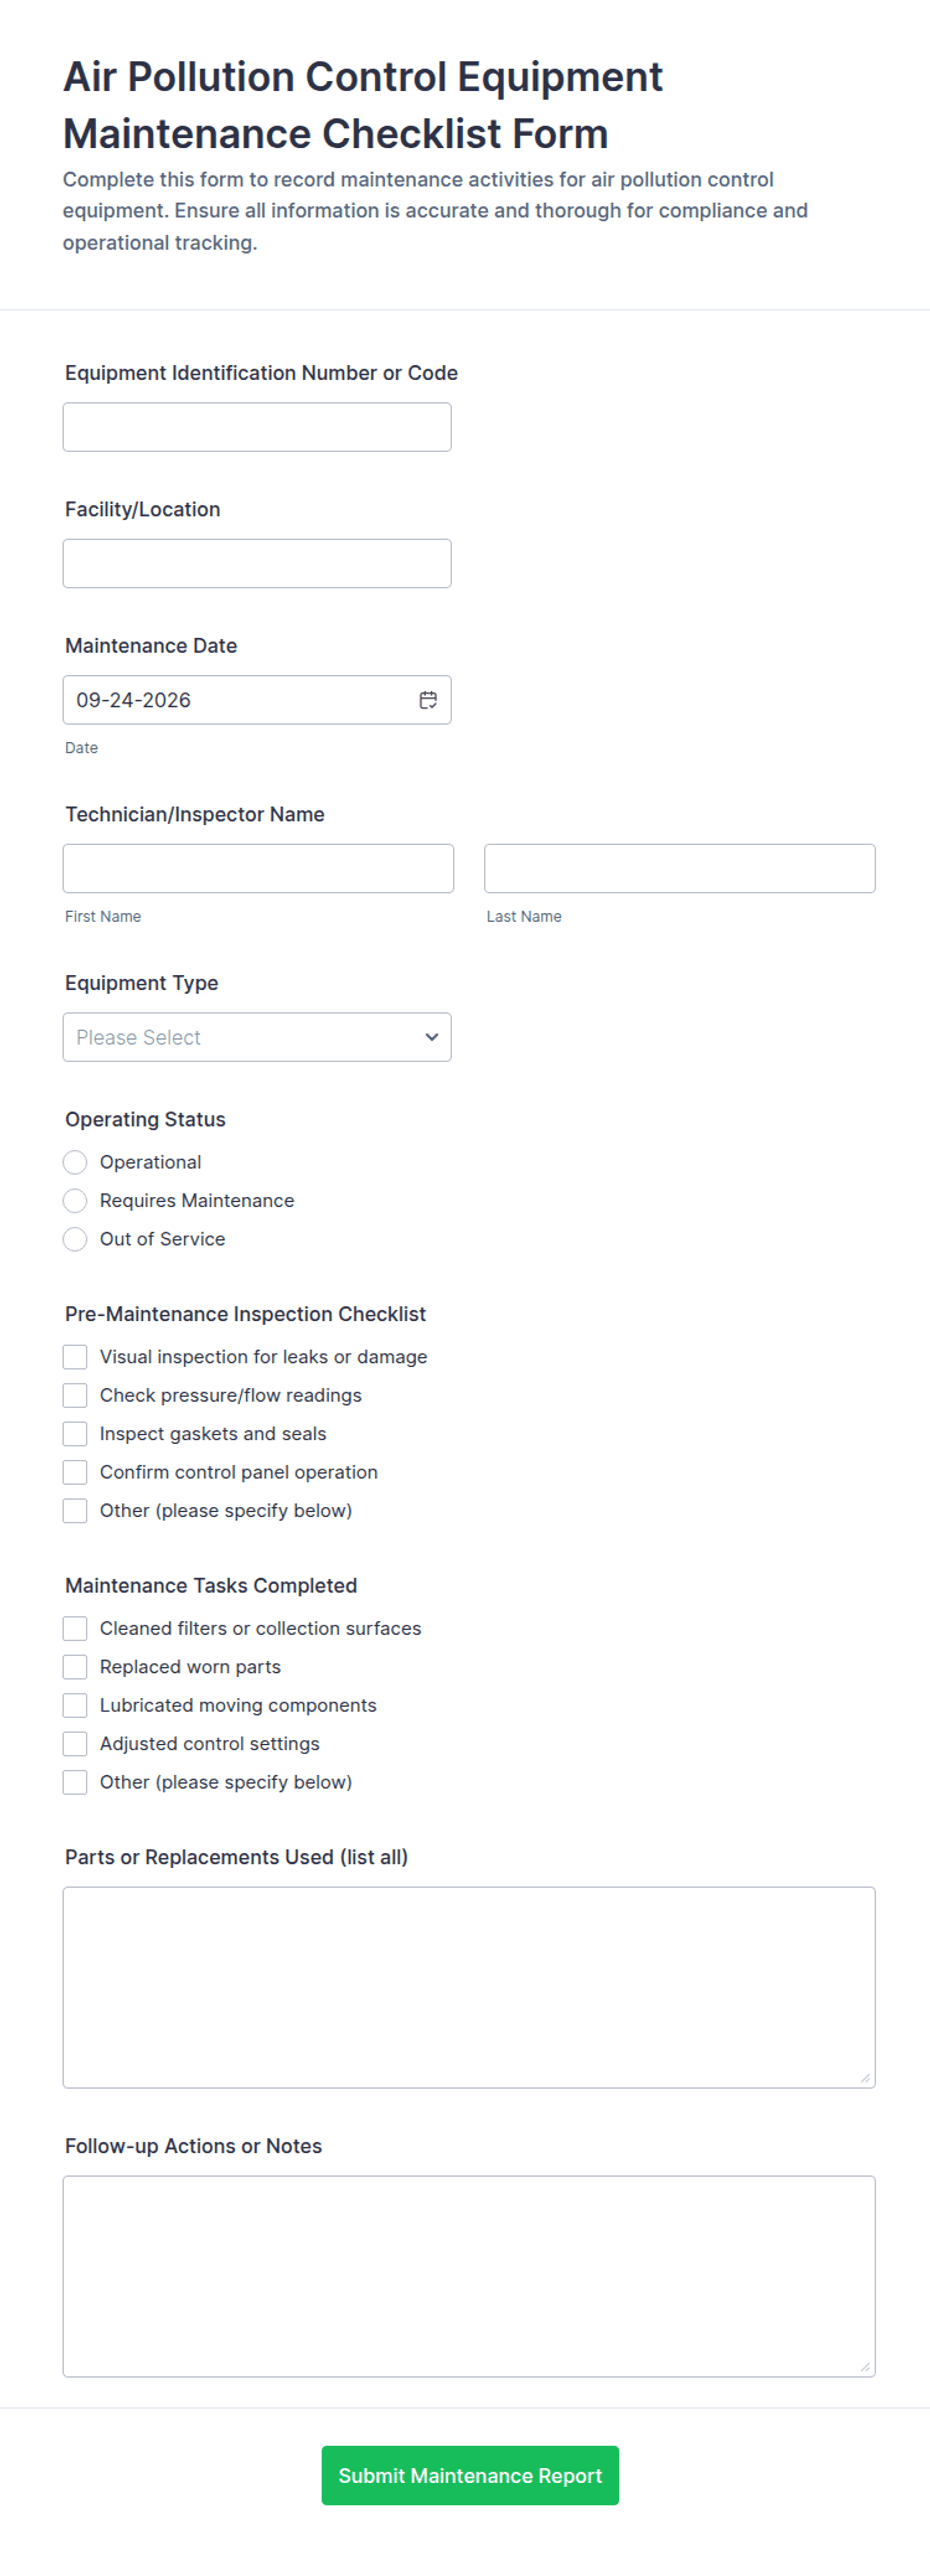930x2554 pixels.
Task: Click the Equipment Type dropdown chevron
Action: (x=432, y=1037)
